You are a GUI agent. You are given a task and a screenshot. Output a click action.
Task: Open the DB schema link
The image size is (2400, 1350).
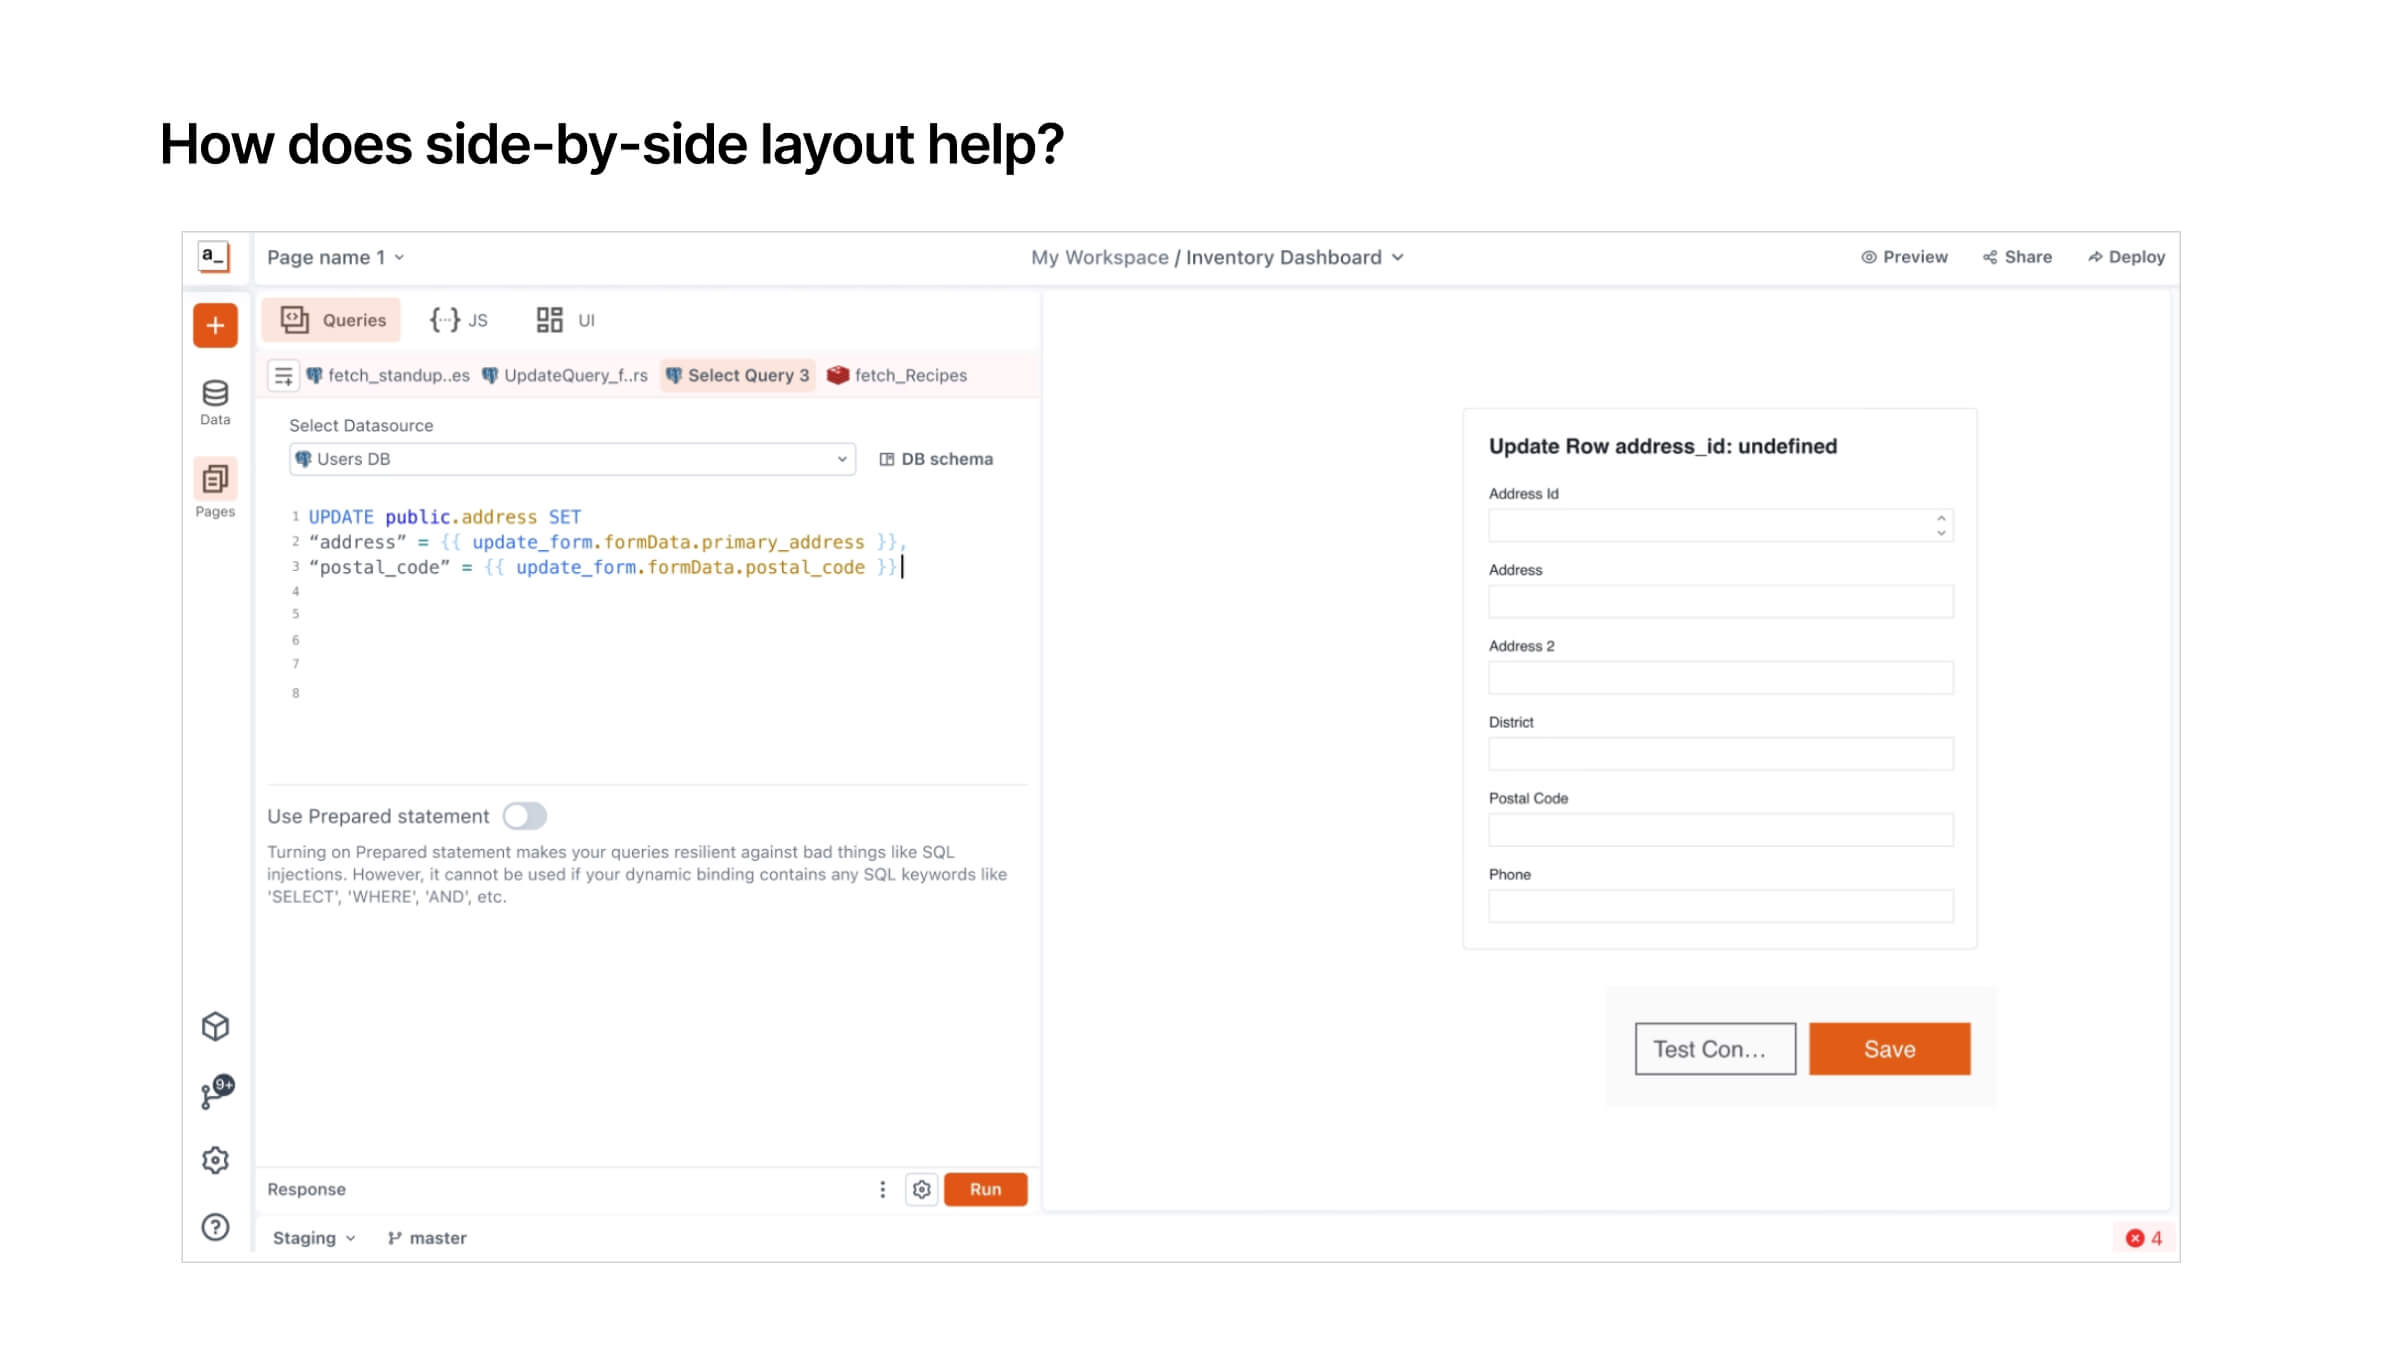pyautogui.click(x=936, y=459)
